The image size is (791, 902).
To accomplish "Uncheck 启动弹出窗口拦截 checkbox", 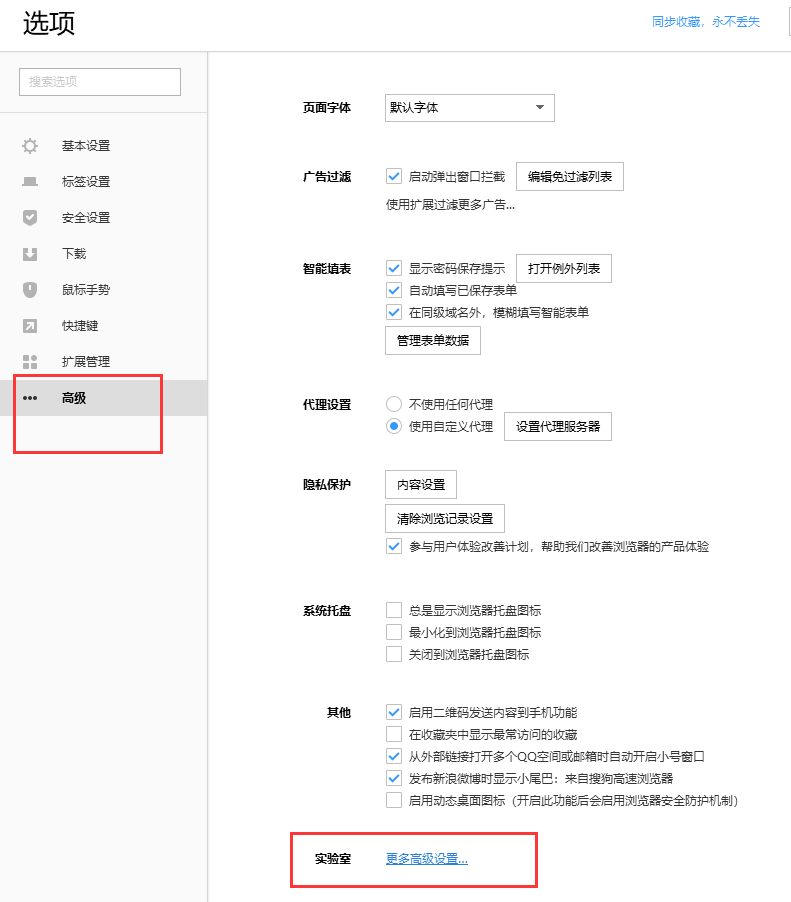I will tap(394, 177).
